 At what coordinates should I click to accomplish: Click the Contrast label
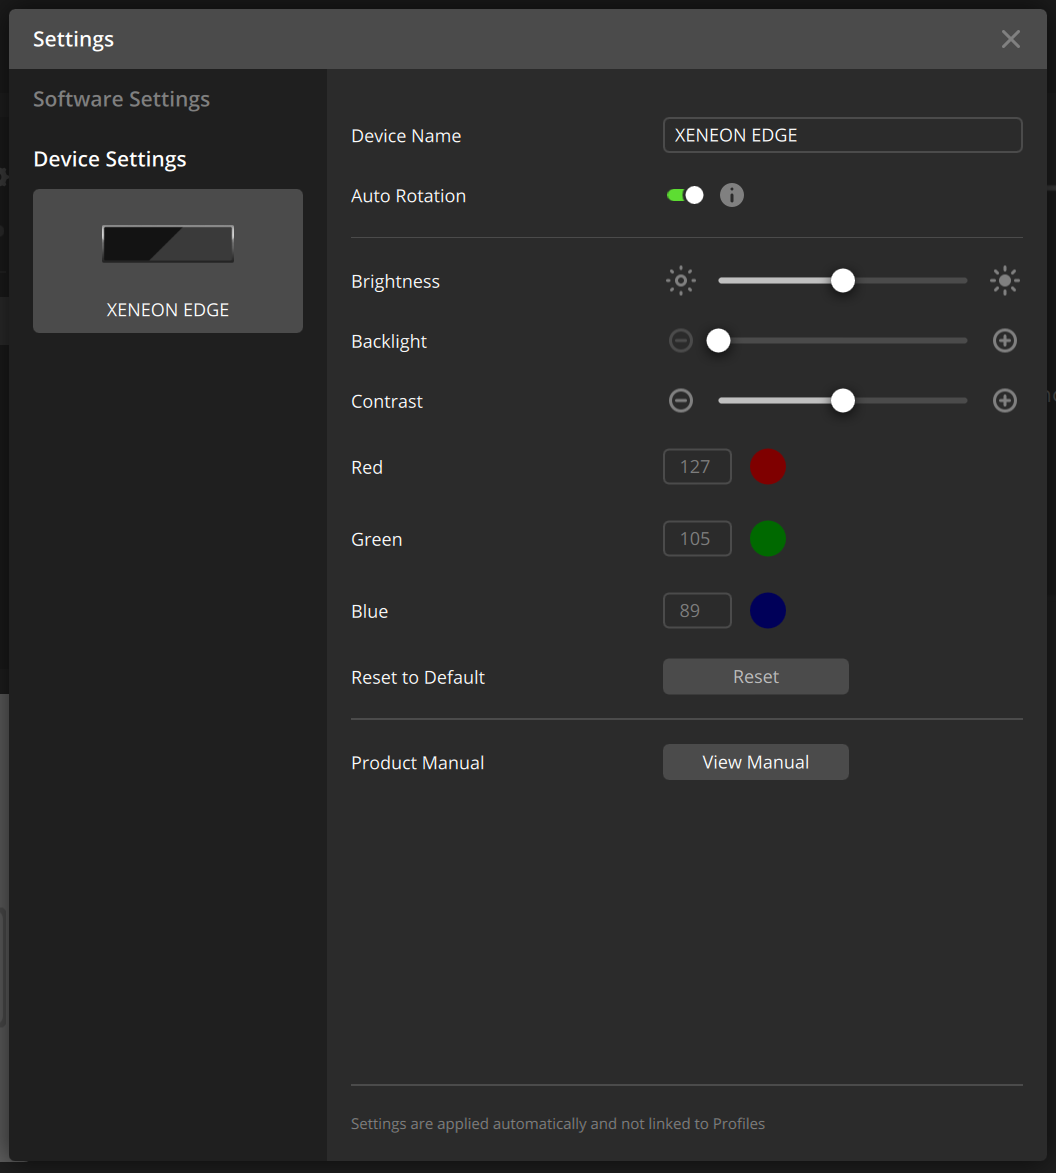[387, 402]
